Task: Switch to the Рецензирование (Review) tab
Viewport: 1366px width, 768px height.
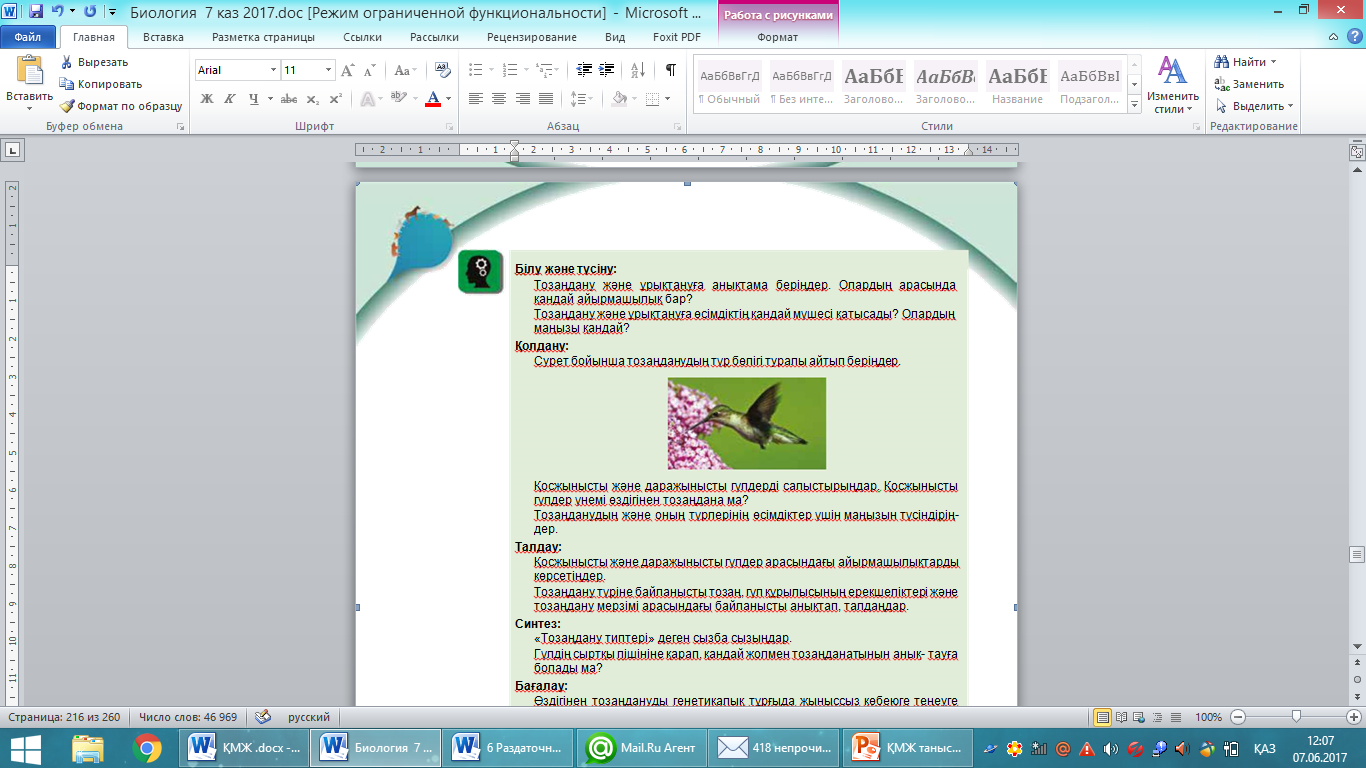Action: pyautogui.click(x=531, y=37)
